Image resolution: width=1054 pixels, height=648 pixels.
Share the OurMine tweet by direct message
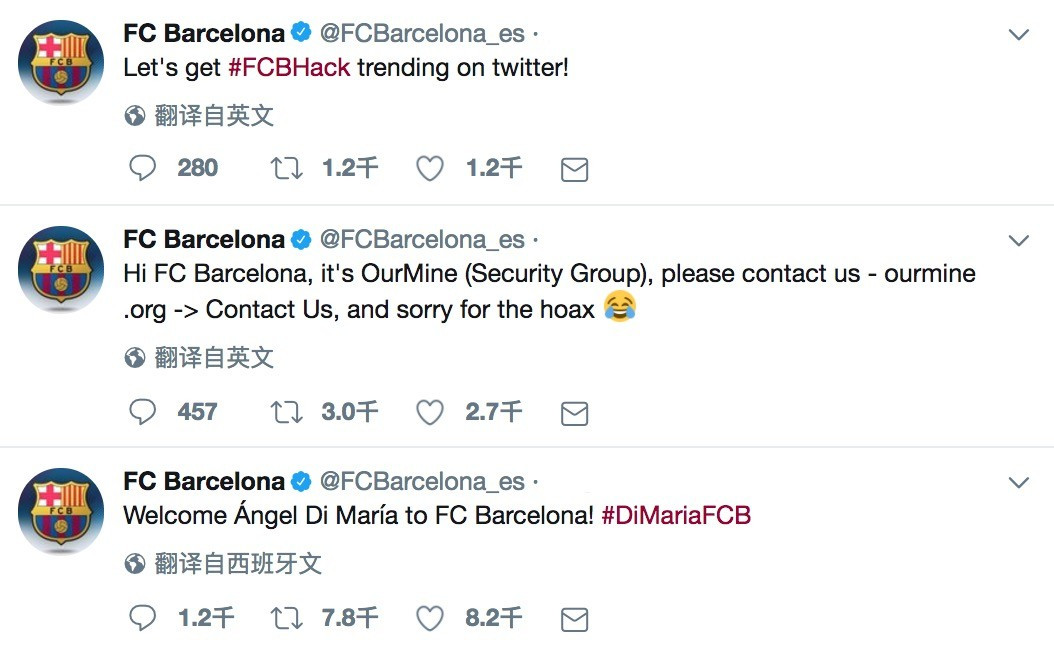575,413
